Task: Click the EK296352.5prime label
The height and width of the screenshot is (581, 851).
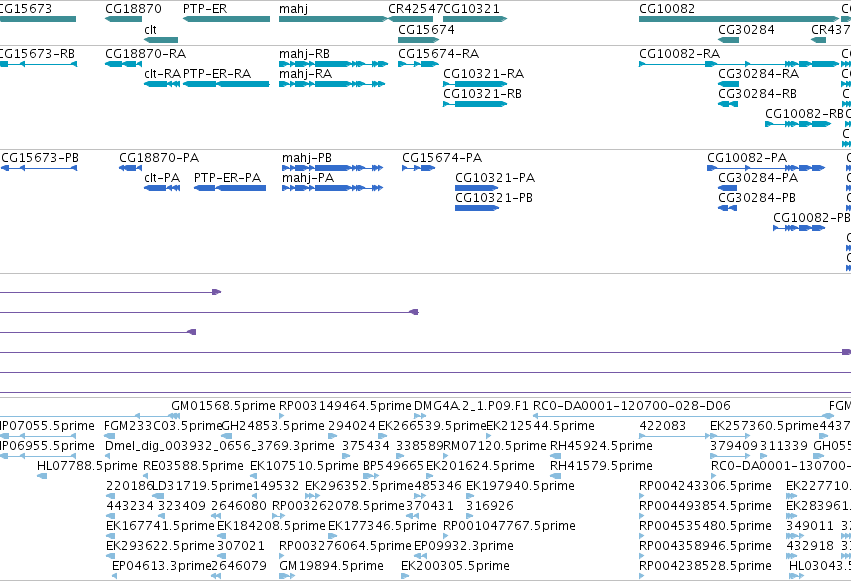Action: (359, 486)
